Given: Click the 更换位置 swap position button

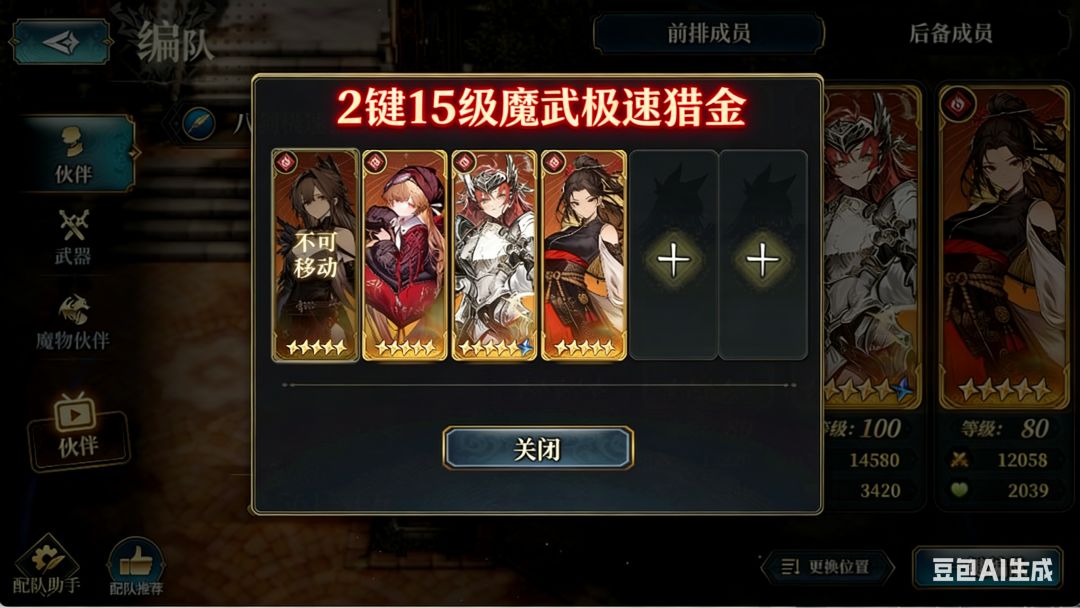Looking at the screenshot, I should [827, 567].
